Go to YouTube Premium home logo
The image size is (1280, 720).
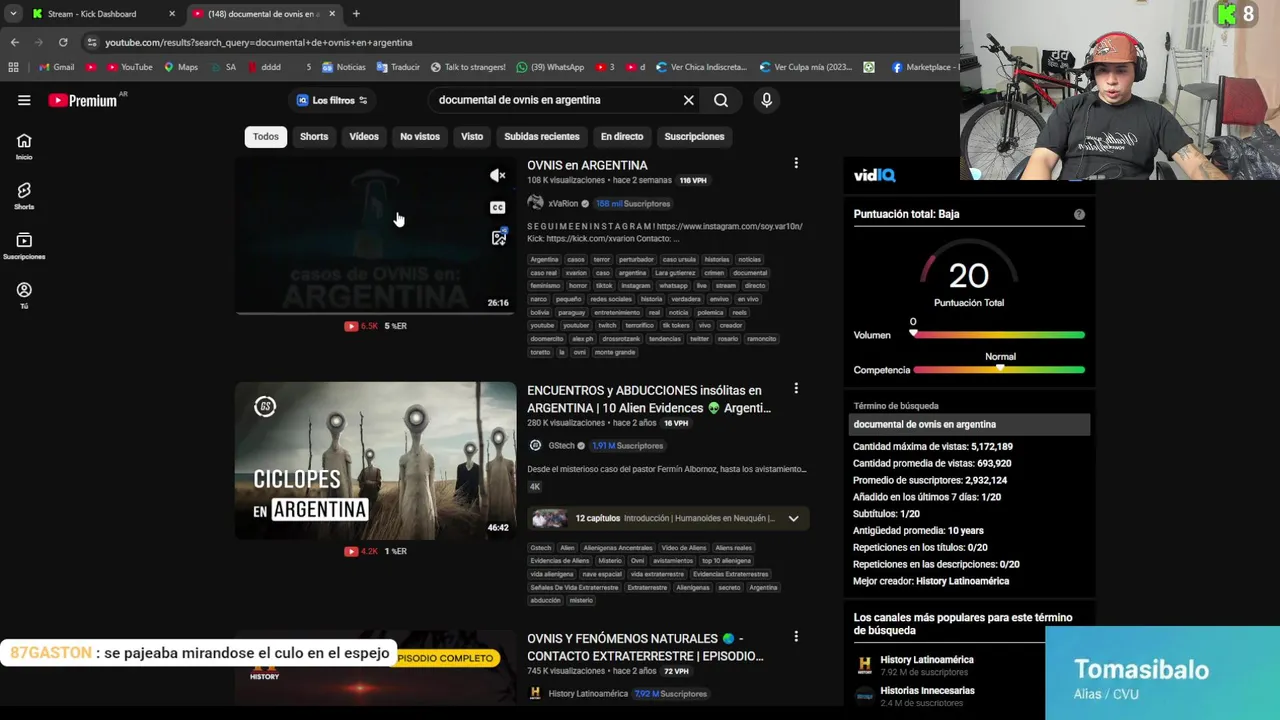83,100
